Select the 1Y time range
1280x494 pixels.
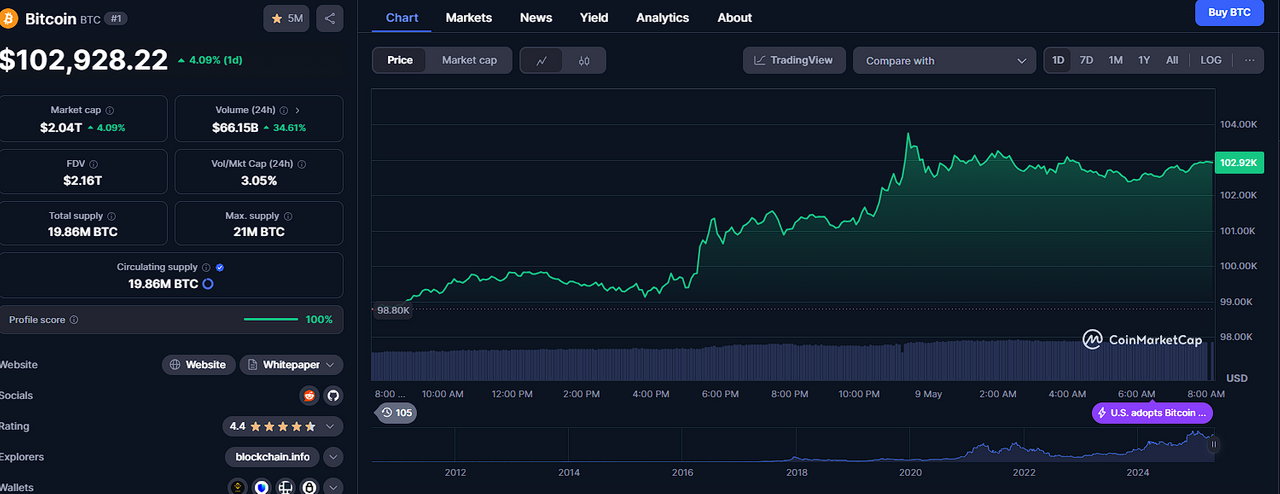tap(1144, 60)
